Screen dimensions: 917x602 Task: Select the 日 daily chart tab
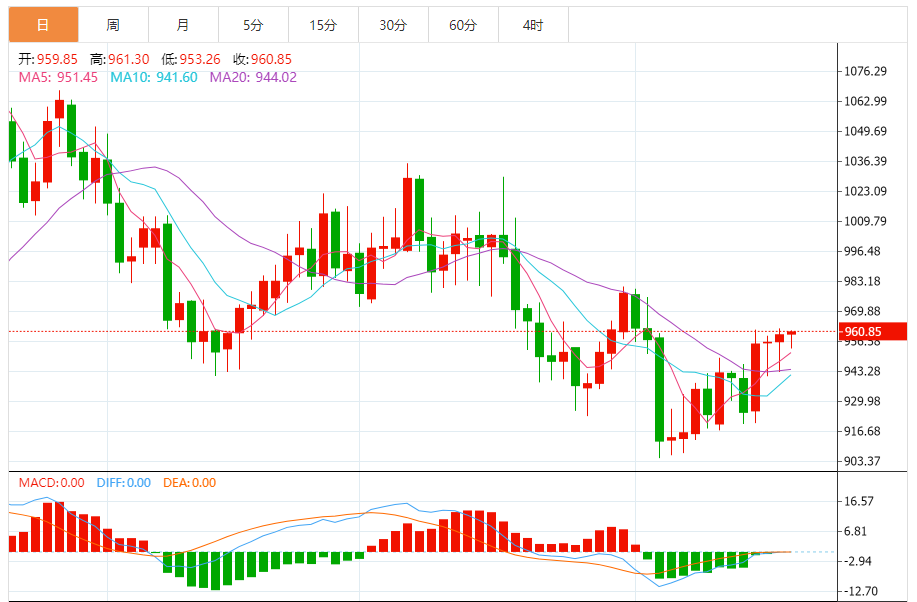point(43,25)
